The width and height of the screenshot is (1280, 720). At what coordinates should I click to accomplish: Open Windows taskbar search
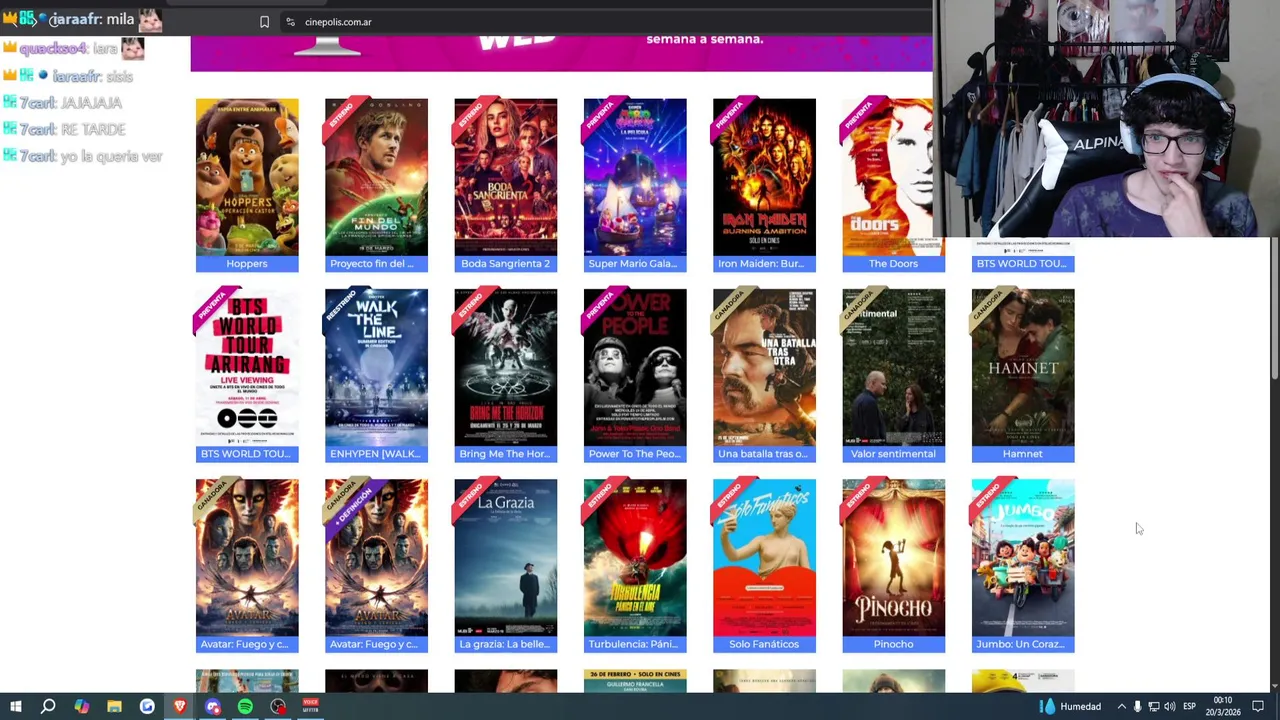[48, 707]
